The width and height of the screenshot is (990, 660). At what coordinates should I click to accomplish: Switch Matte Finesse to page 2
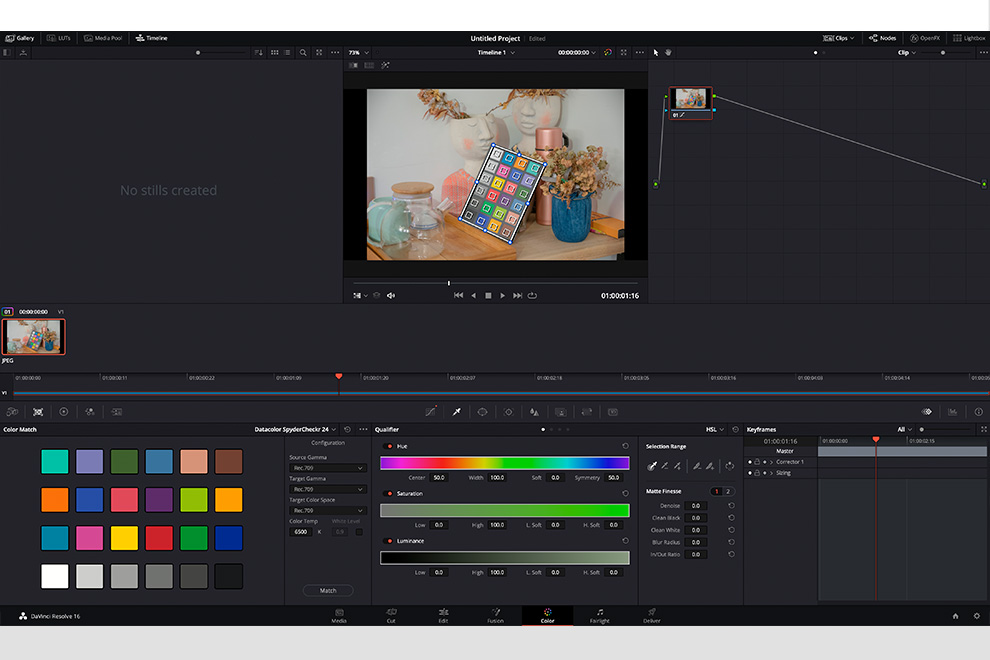pos(728,491)
